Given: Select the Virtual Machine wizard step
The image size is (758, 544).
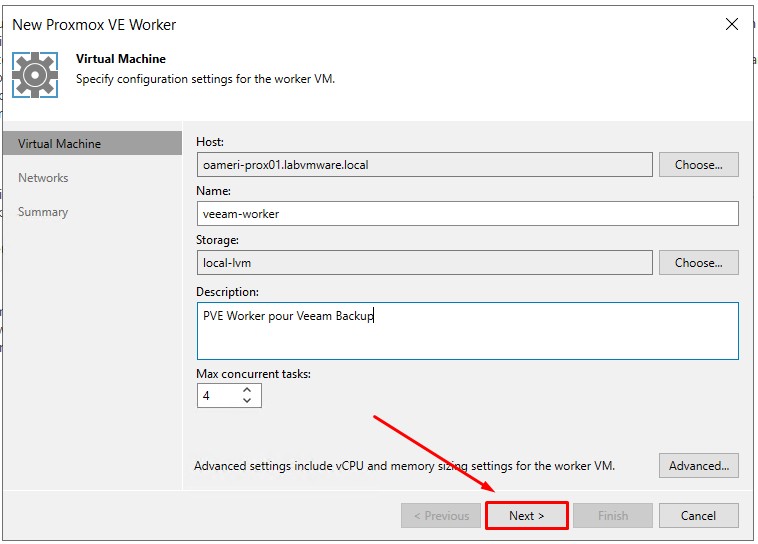Looking at the screenshot, I should point(59,144).
